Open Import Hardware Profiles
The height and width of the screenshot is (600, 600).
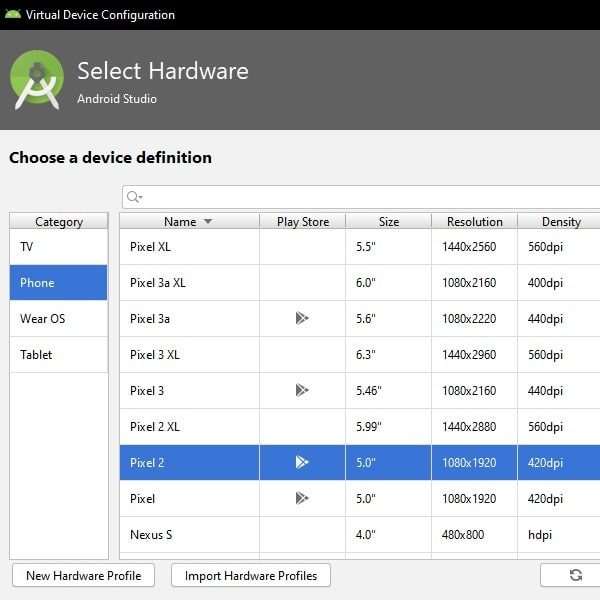[x=251, y=575]
